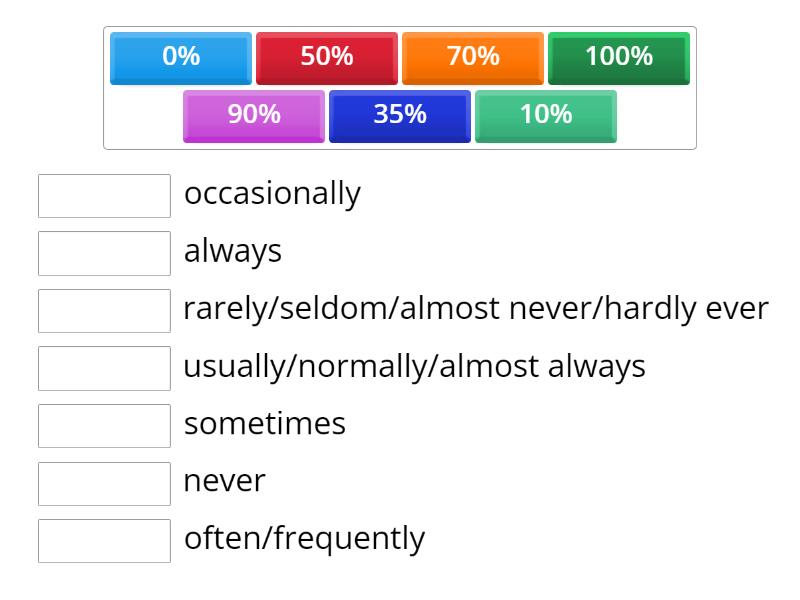Click the answer slot for rarely/seldom

[104, 310]
